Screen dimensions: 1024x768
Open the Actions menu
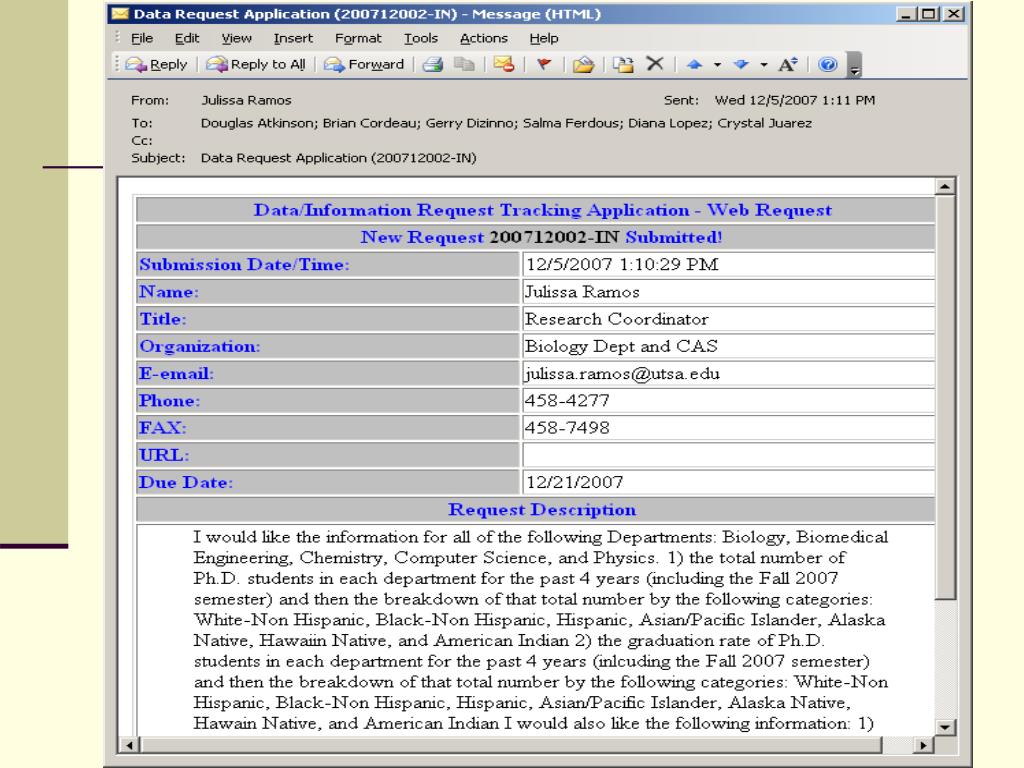[x=483, y=39]
